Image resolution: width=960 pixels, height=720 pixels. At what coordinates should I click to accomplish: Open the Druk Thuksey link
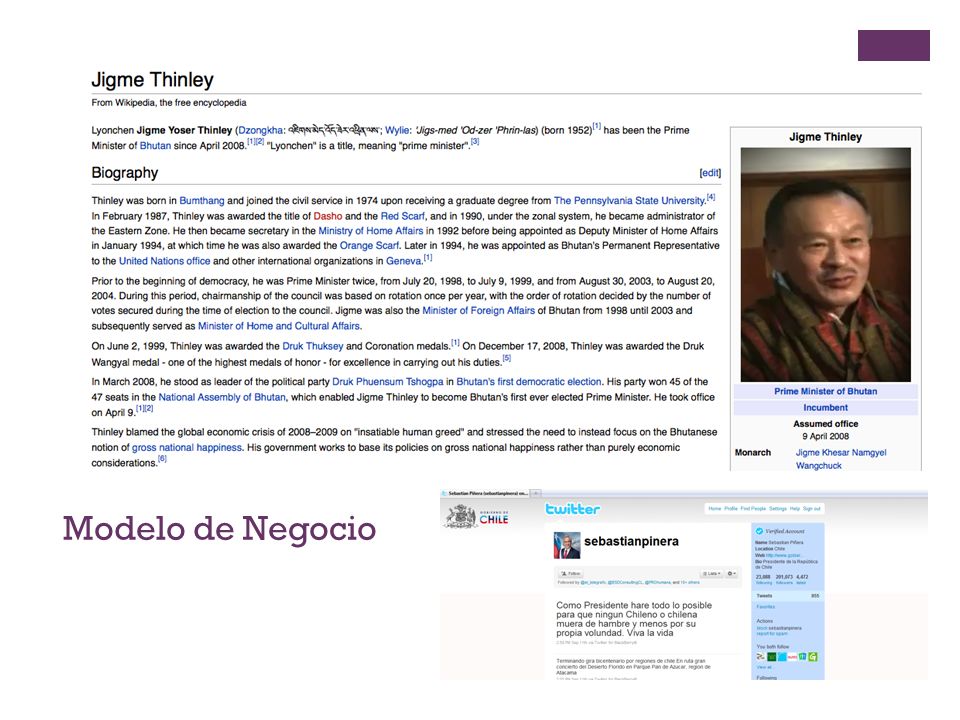(313, 347)
